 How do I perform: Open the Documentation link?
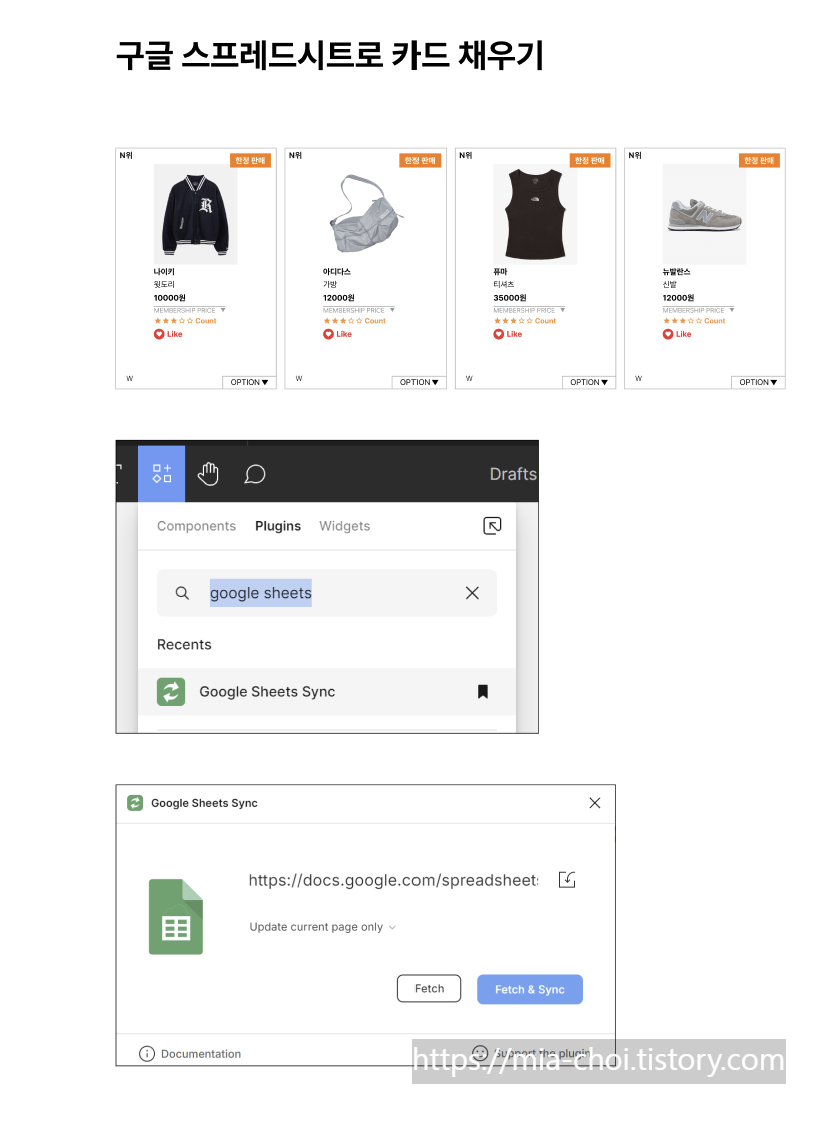[201, 1054]
